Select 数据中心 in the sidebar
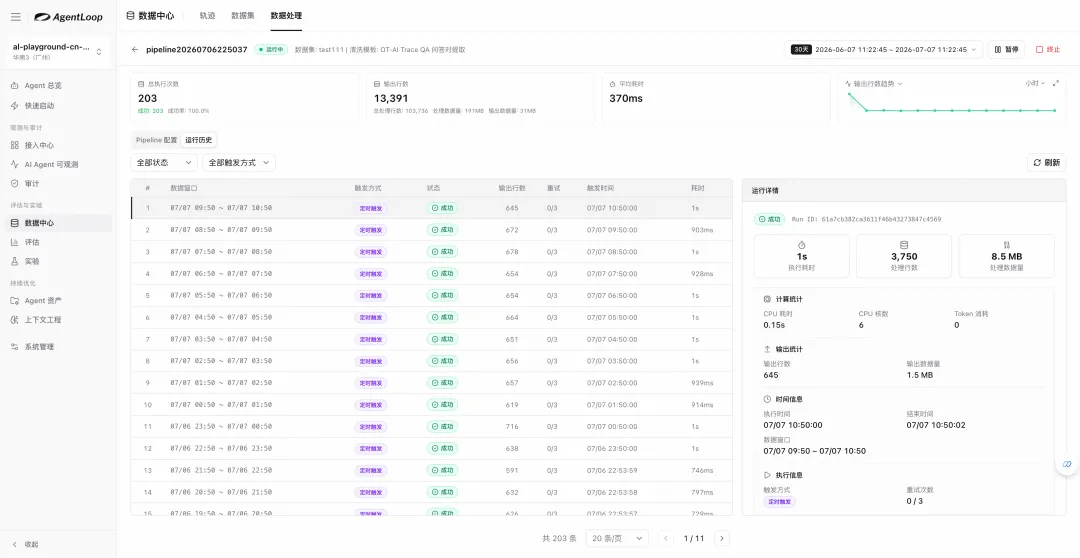 pos(59,223)
